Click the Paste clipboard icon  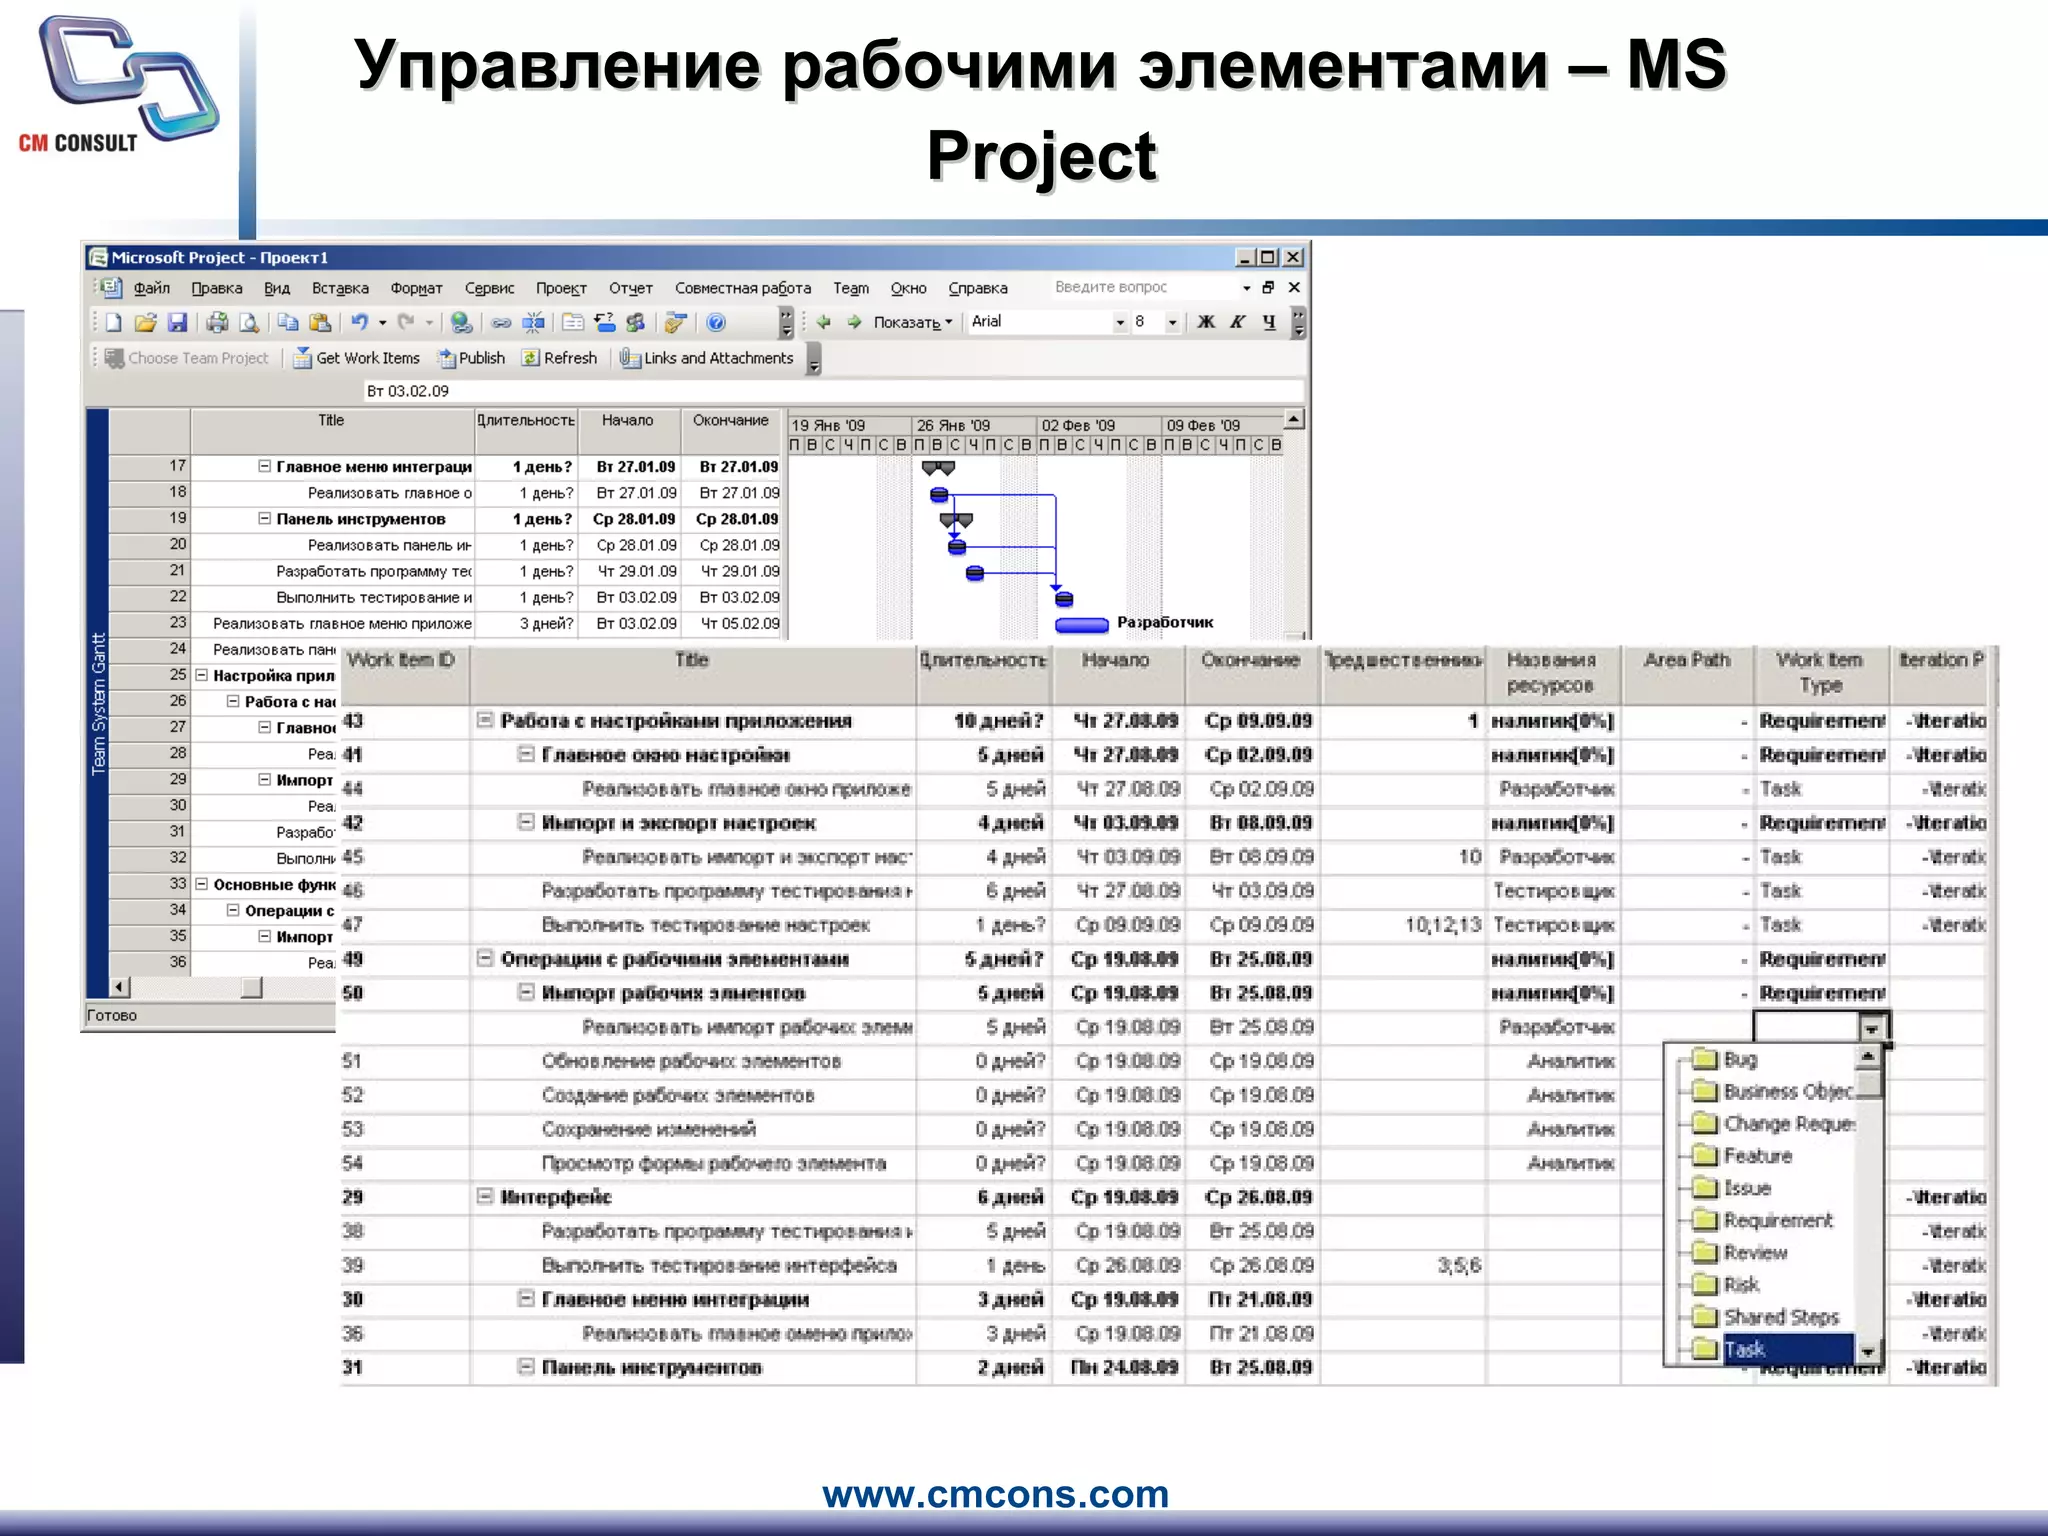click(x=320, y=322)
